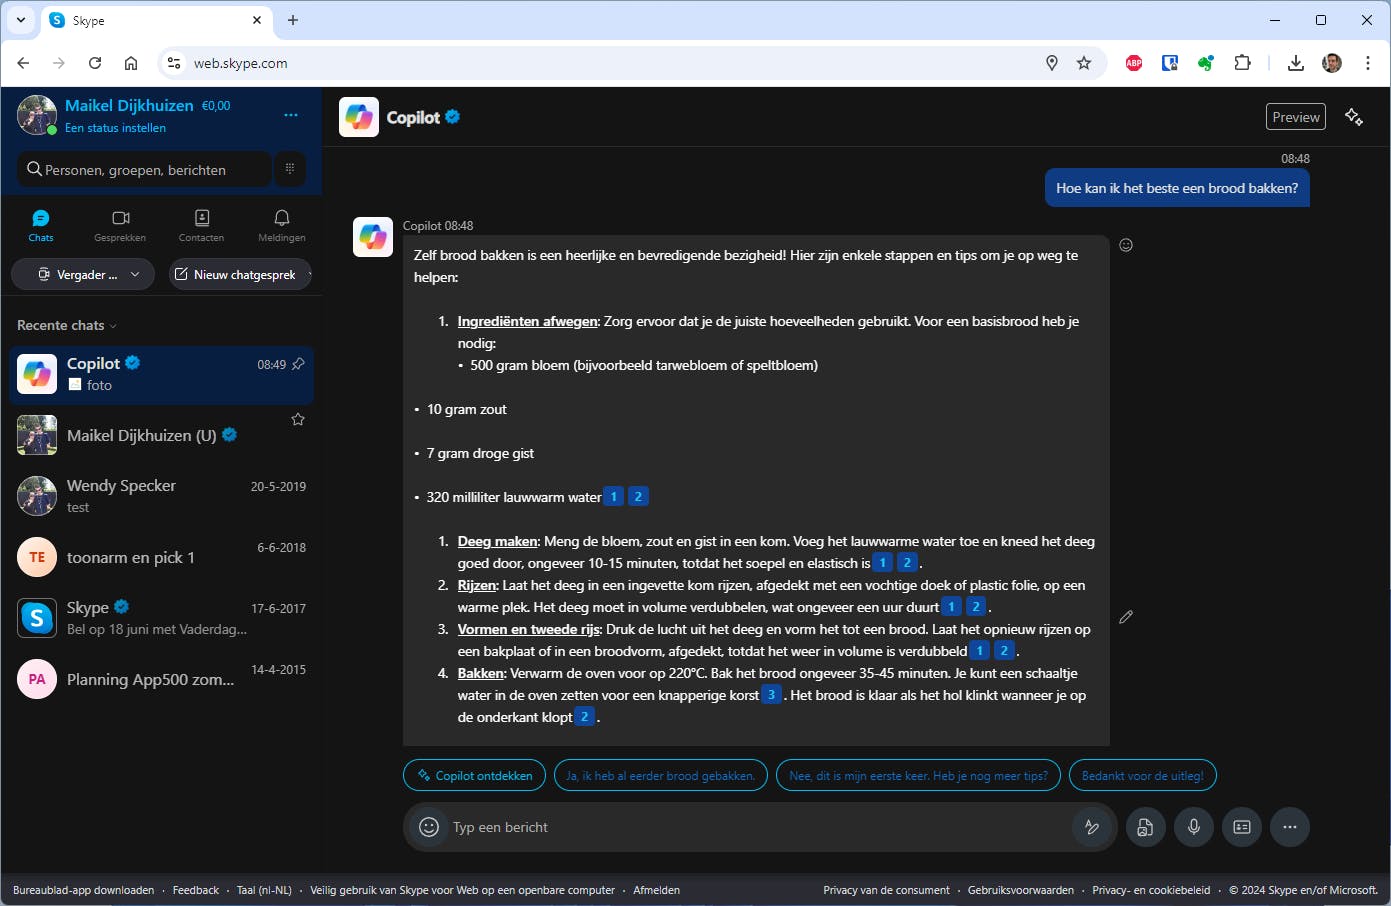Open the dial pad icon beside search
Viewport: 1391px width, 906px height.
click(x=290, y=169)
